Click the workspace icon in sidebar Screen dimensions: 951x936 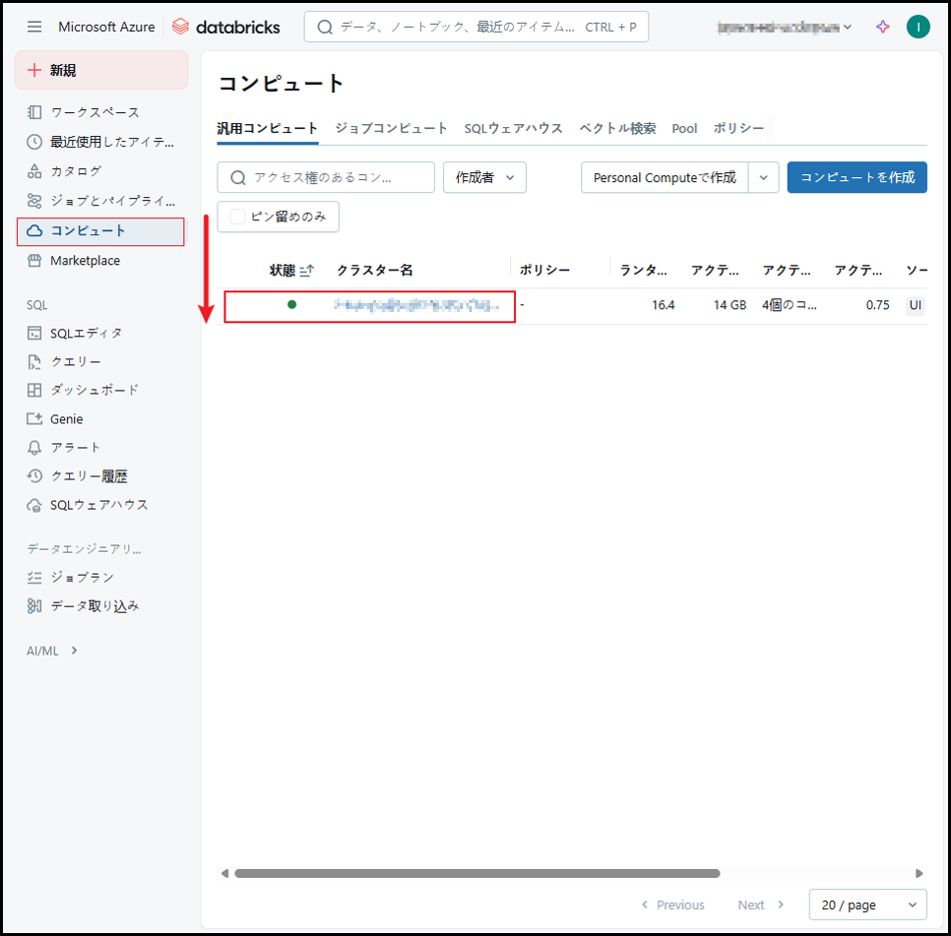35,112
